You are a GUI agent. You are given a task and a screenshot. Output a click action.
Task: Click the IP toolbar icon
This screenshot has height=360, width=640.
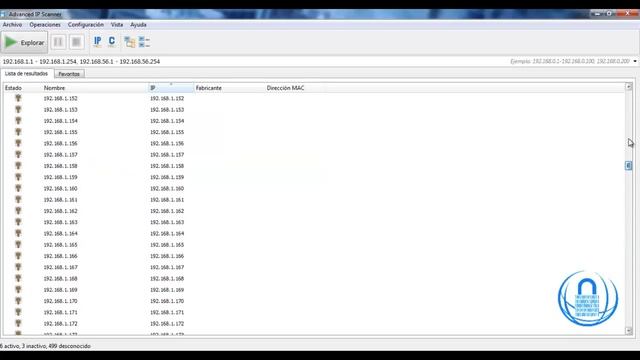pyautogui.click(x=98, y=42)
